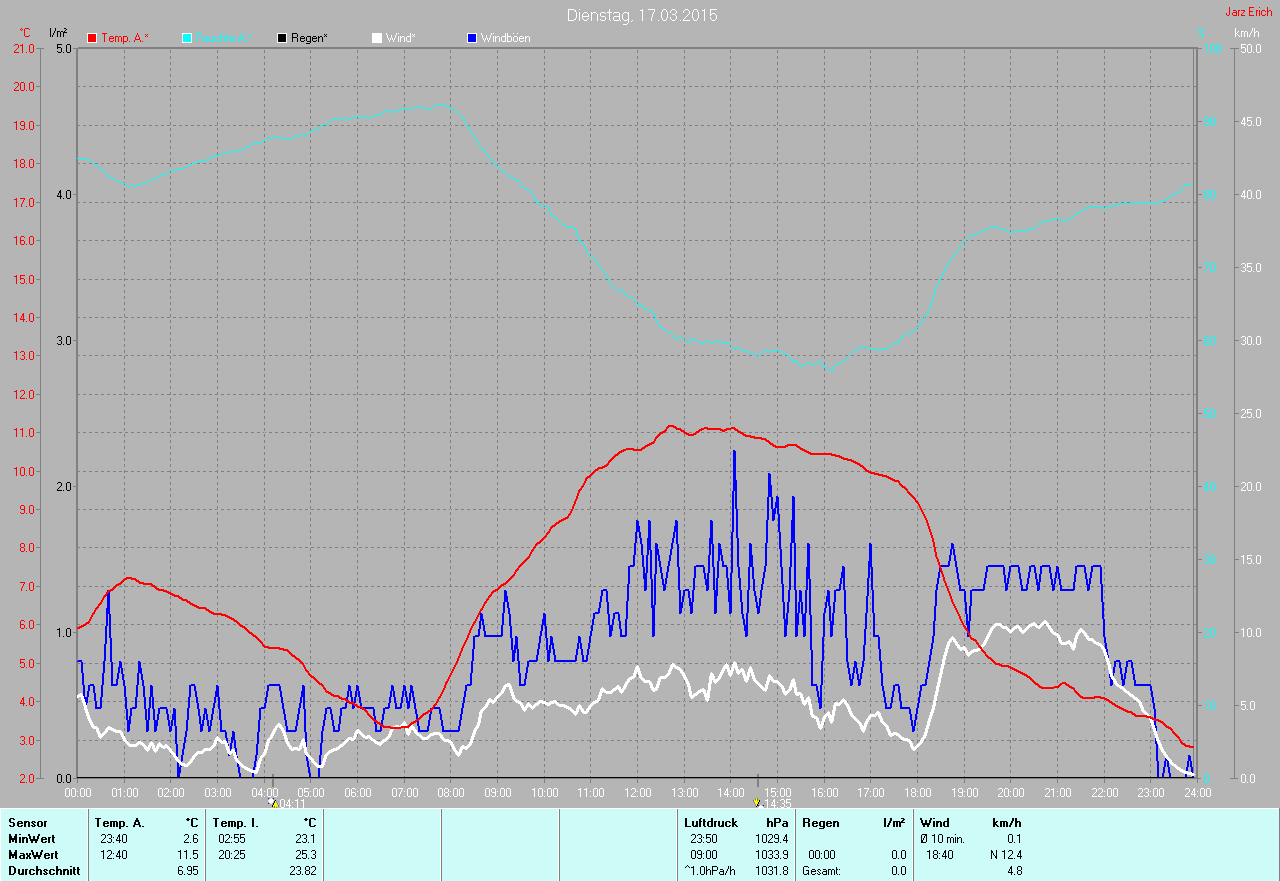Viewport: 1280px width, 881px height.
Task: Click the white Wind legend swatch
Action: coord(376,38)
